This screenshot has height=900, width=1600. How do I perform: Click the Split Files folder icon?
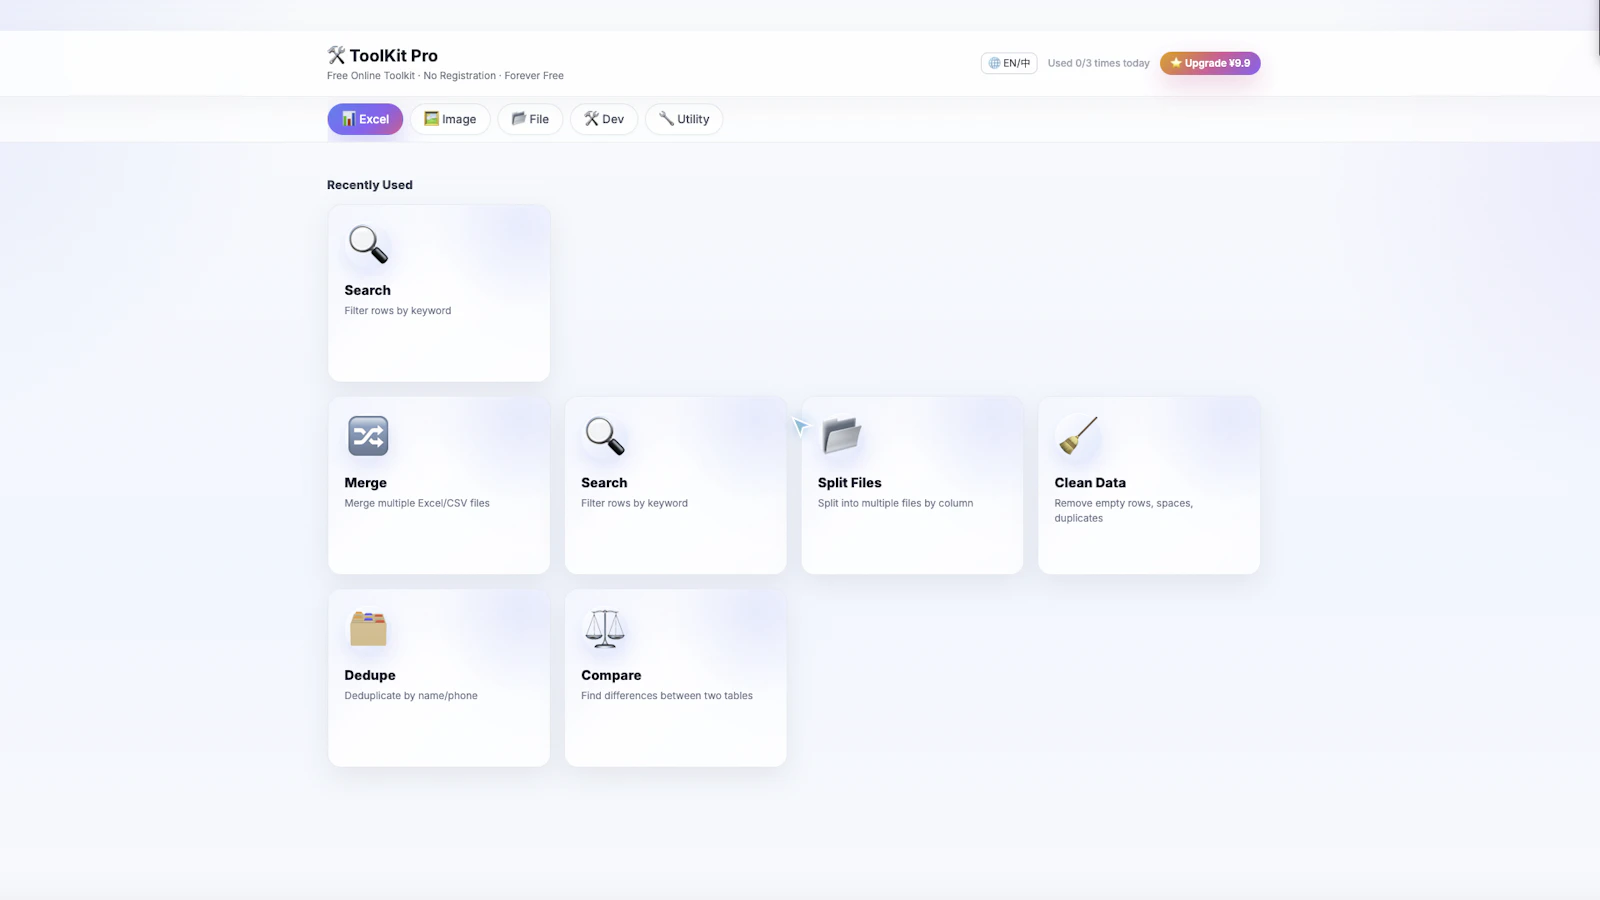point(841,436)
